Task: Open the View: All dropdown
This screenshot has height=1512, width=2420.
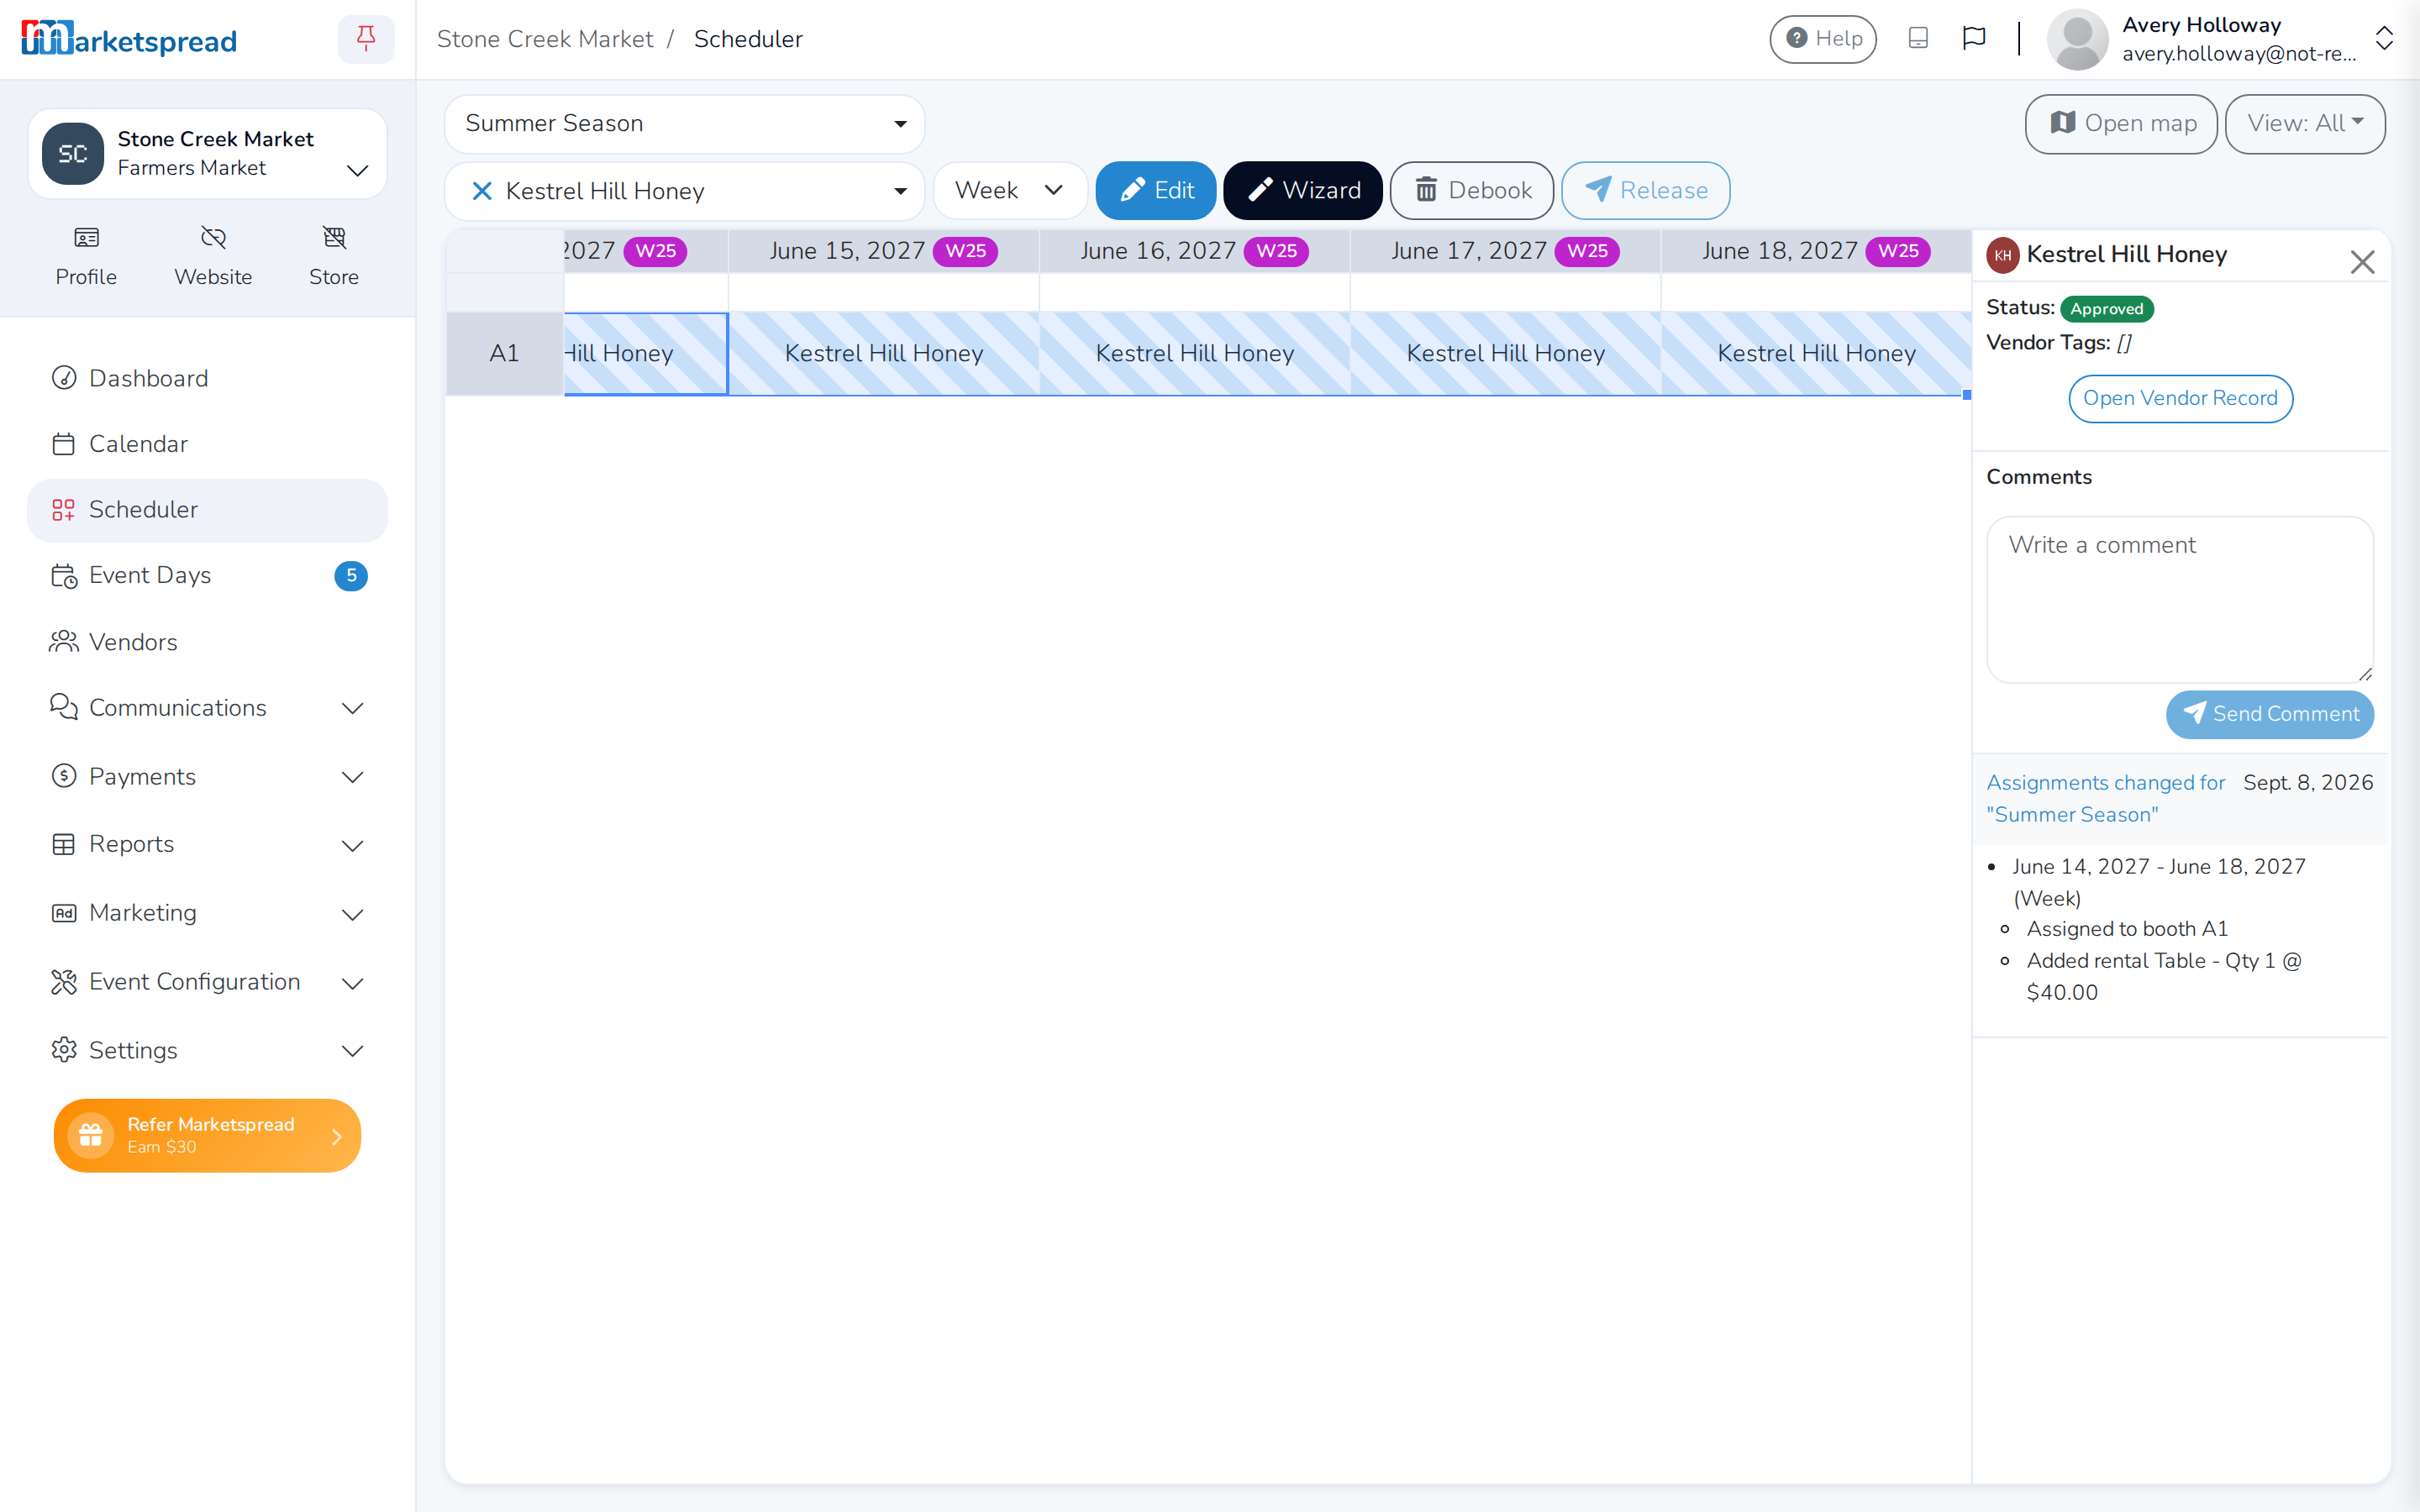Action: pyautogui.click(x=2305, y=124)
